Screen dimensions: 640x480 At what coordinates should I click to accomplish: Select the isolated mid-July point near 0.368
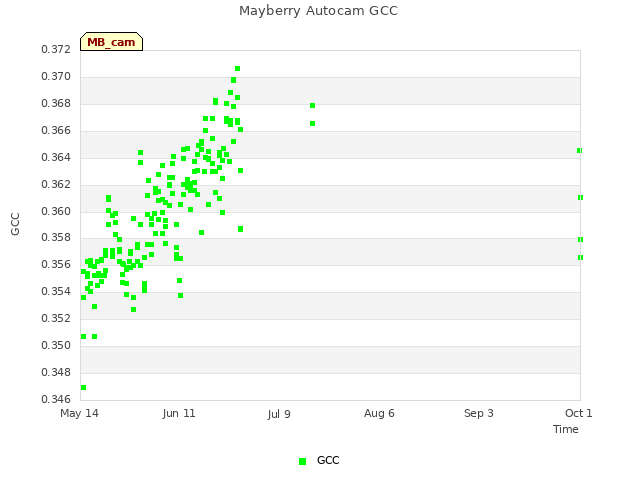pyautogui.click(x=313, y=106)
